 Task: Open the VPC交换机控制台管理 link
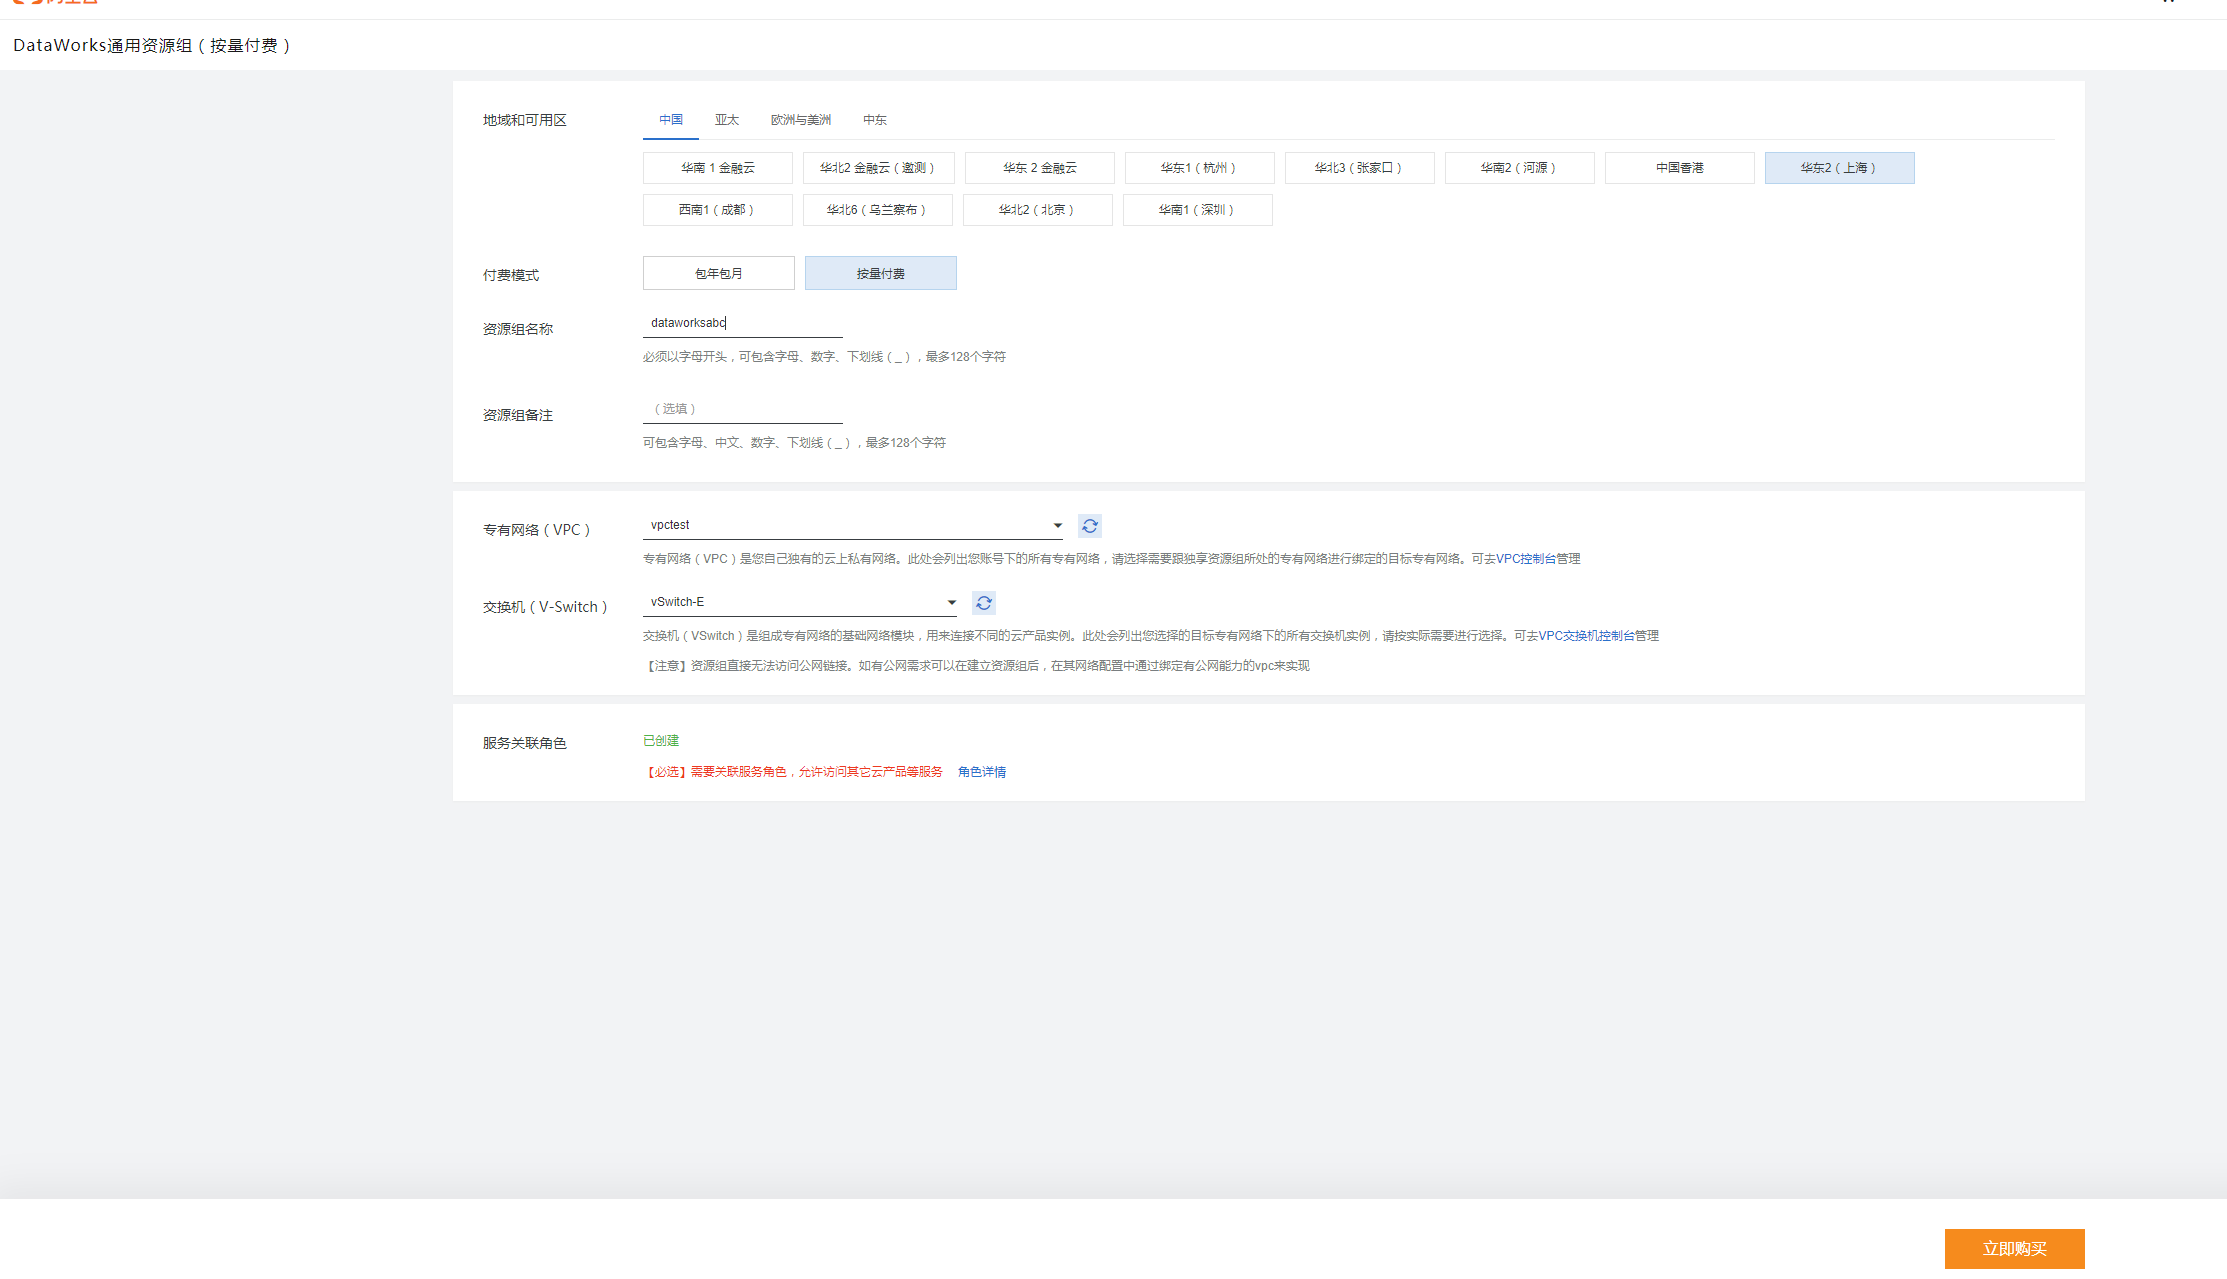(x=1597, y=635)
